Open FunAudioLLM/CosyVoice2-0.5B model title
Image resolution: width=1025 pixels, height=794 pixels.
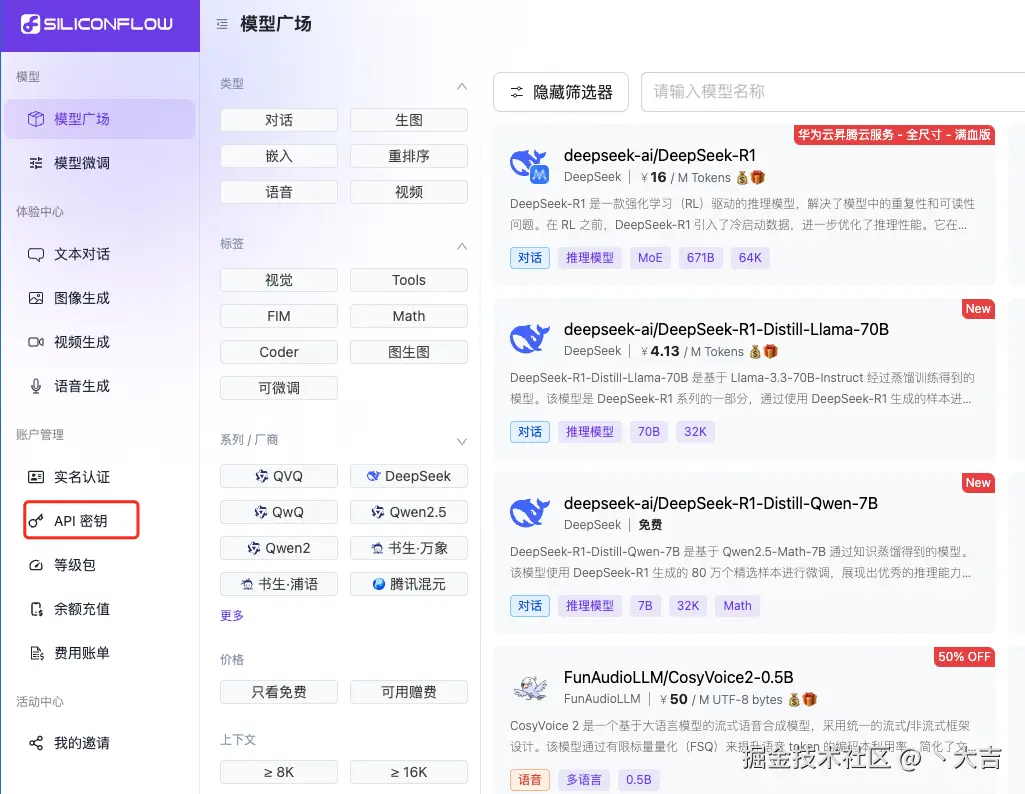click(679, 677)
